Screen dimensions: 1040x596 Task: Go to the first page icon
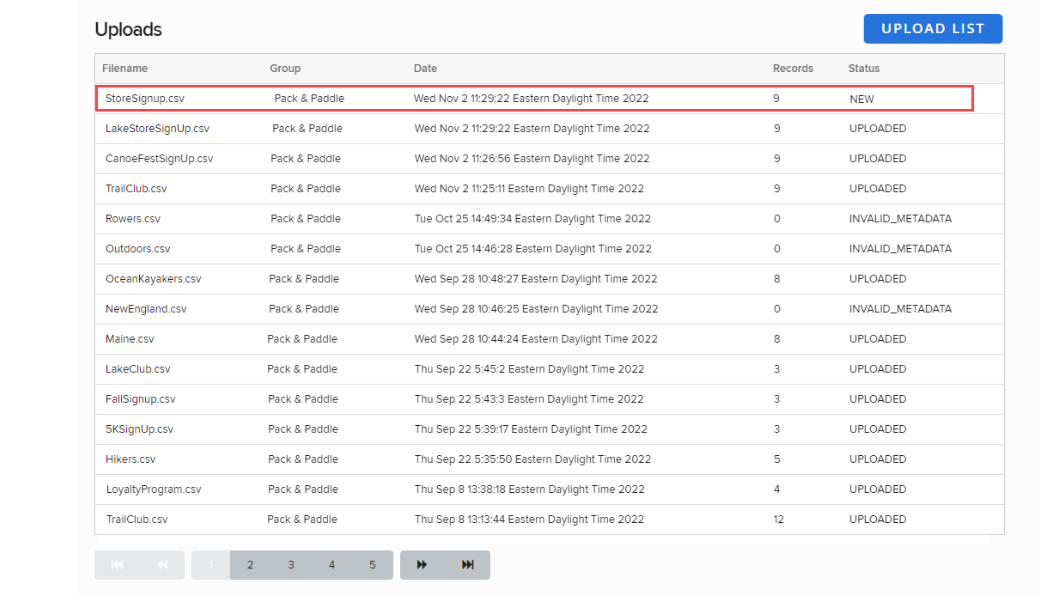tap(117, 565)
